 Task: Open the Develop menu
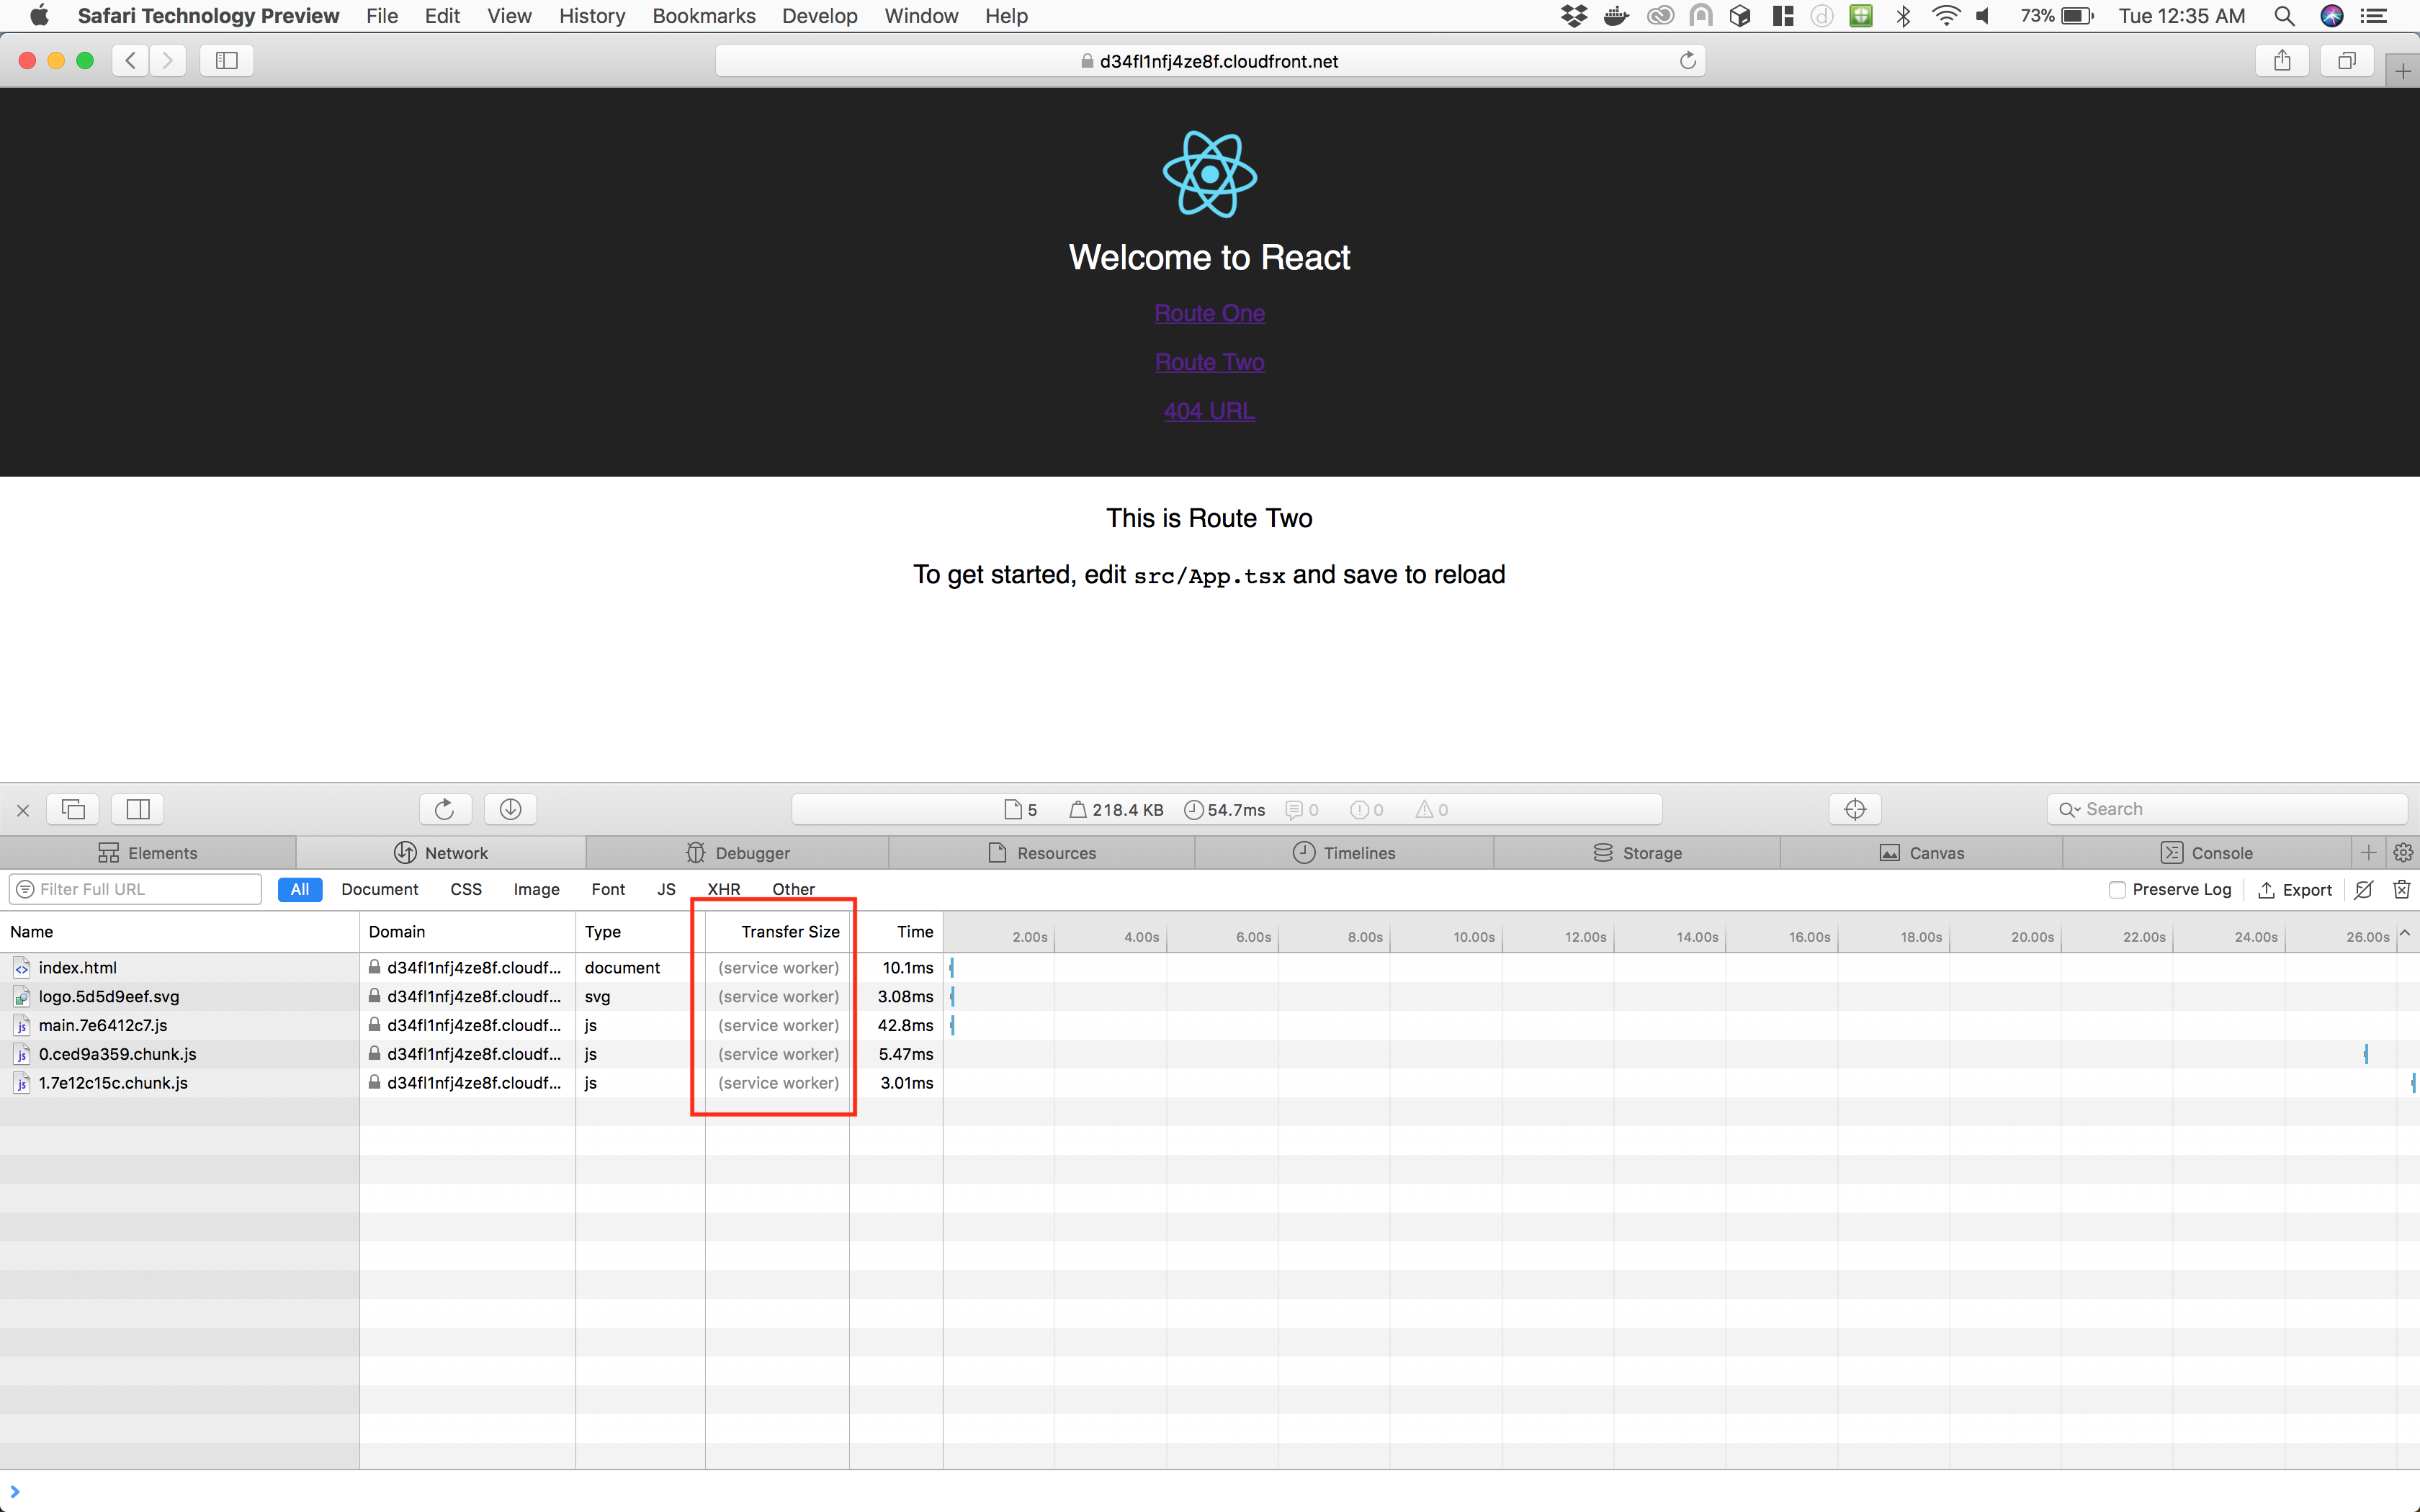click(x=819, y=16)
